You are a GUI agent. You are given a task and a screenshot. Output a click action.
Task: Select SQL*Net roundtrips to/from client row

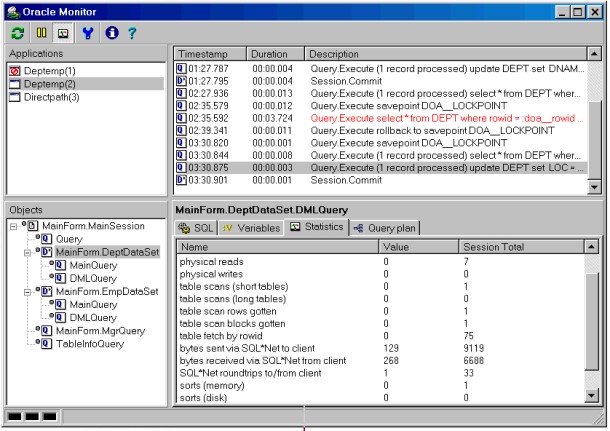coord(380,373)
